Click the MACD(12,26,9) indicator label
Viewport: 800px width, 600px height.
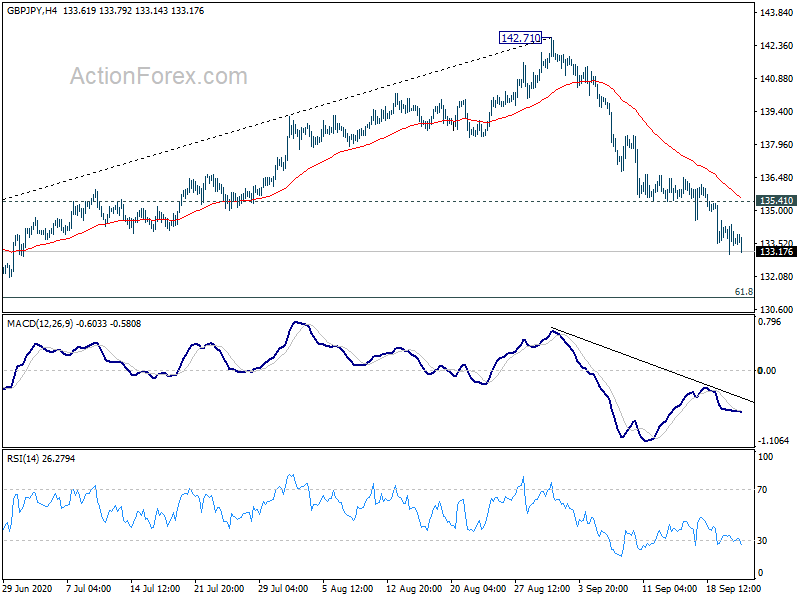click(40, 323)
